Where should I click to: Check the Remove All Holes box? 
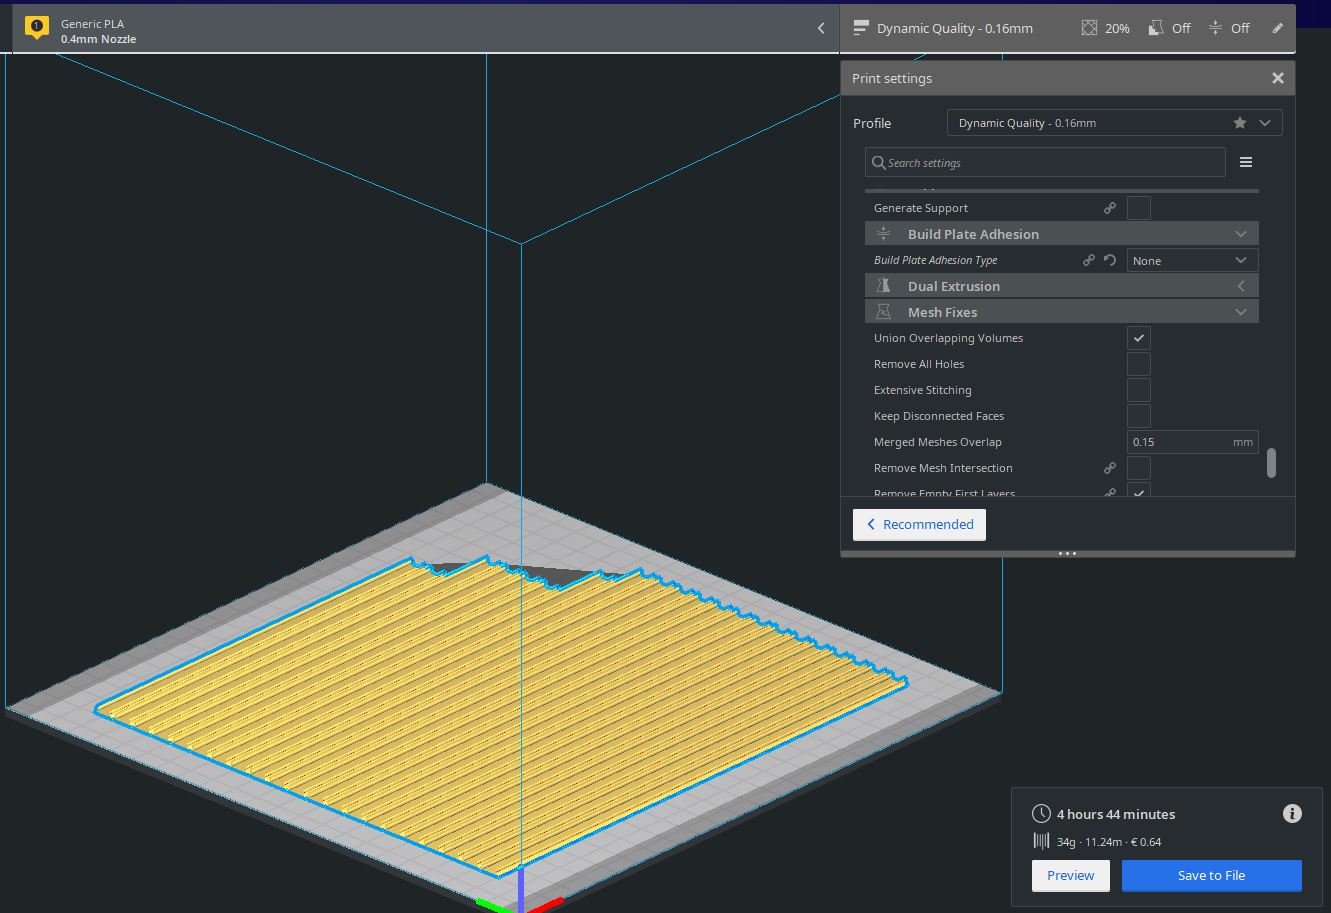point(1139,364)
